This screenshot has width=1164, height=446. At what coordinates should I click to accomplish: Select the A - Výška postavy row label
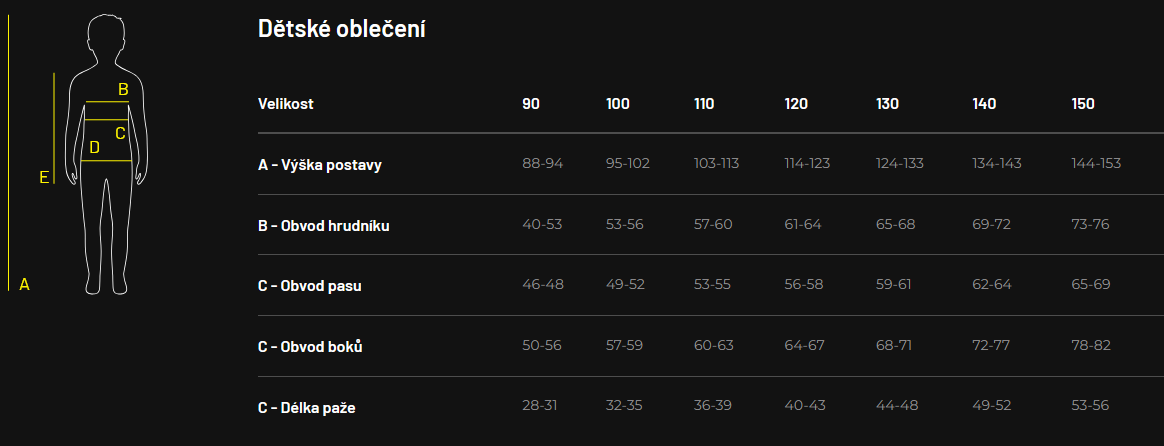pyautogui.click(x=320, y=165)
